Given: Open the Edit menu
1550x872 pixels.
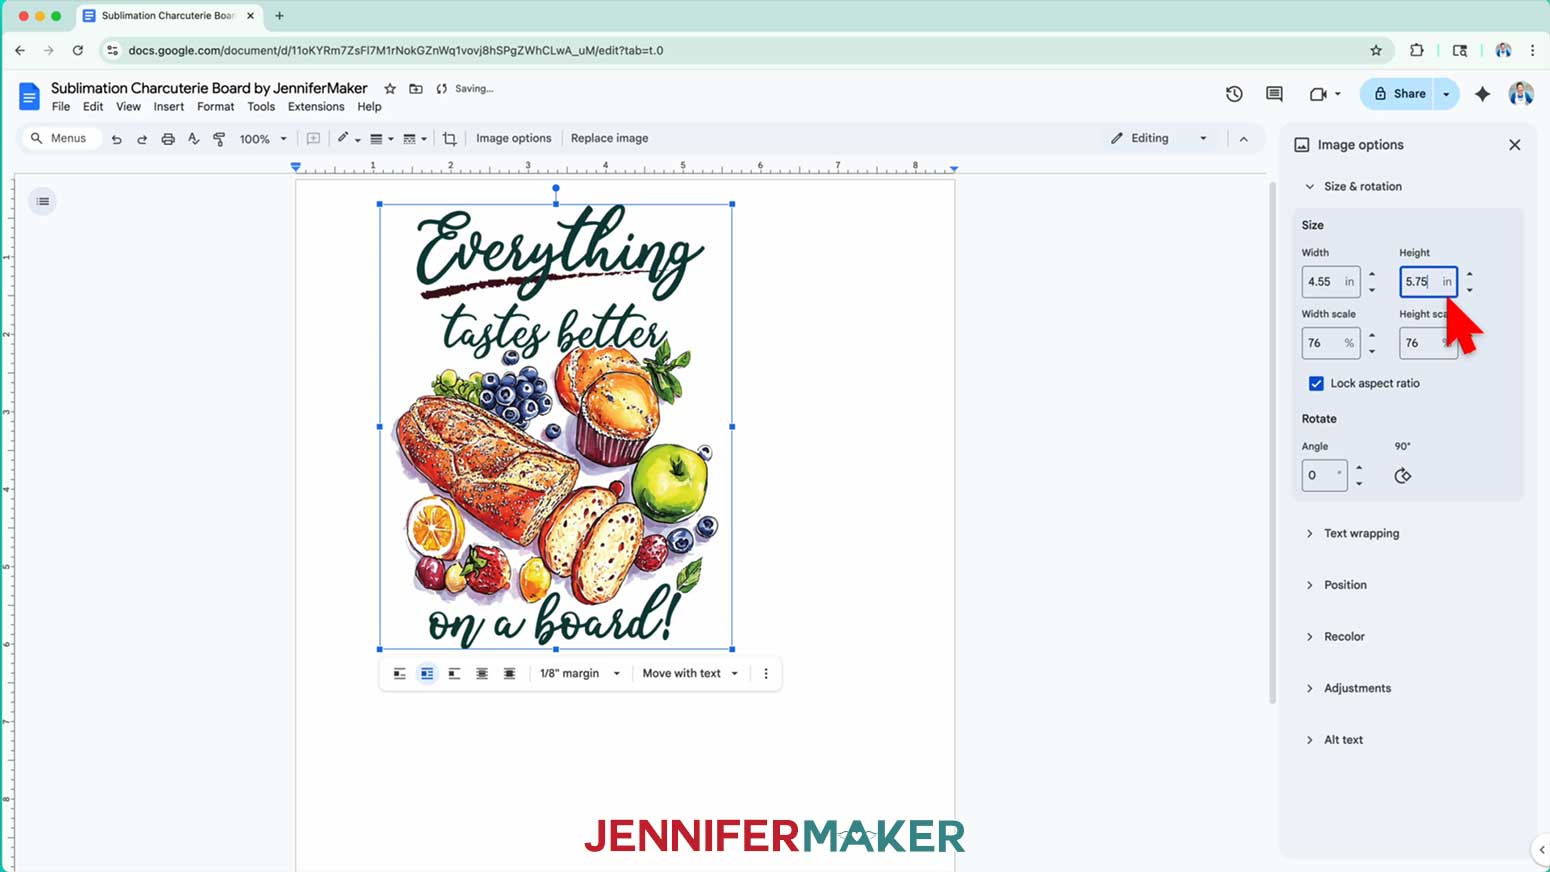Looking at the screenshot, I should click(x=93, y=107).
